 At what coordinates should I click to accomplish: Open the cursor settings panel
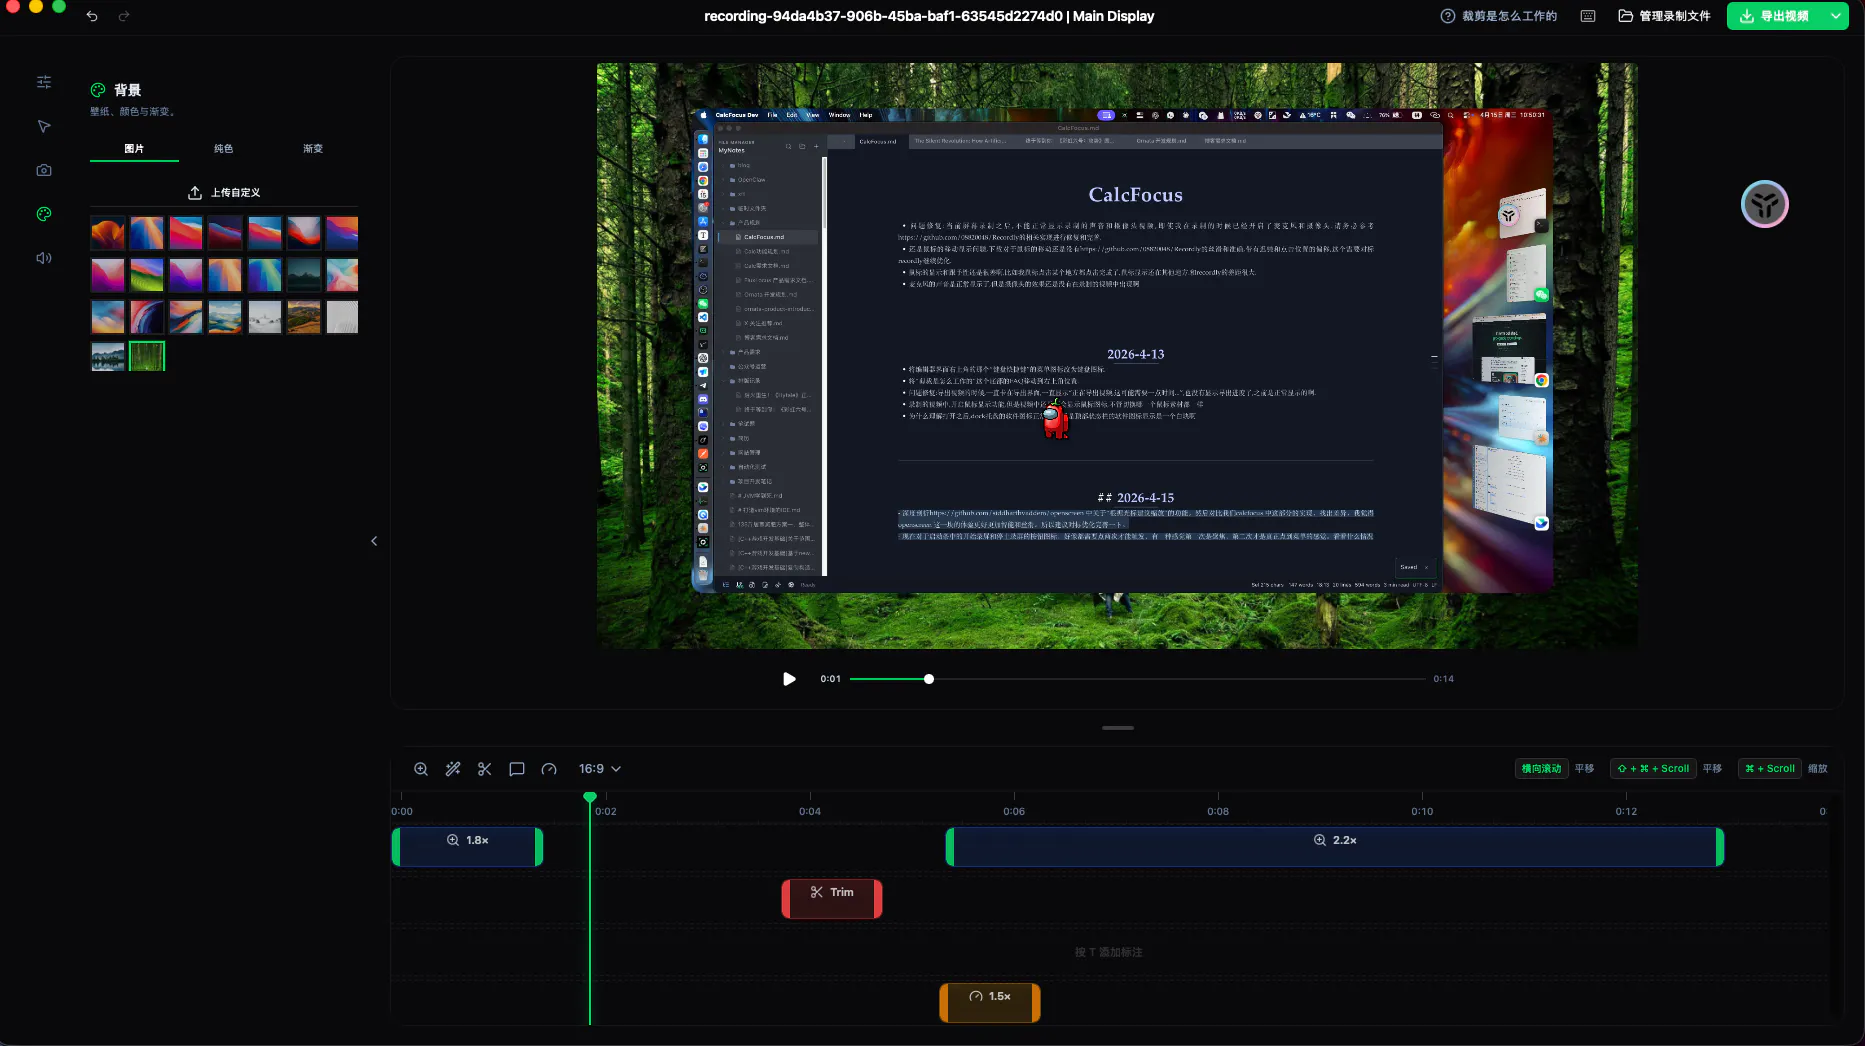tap(44, 126)
